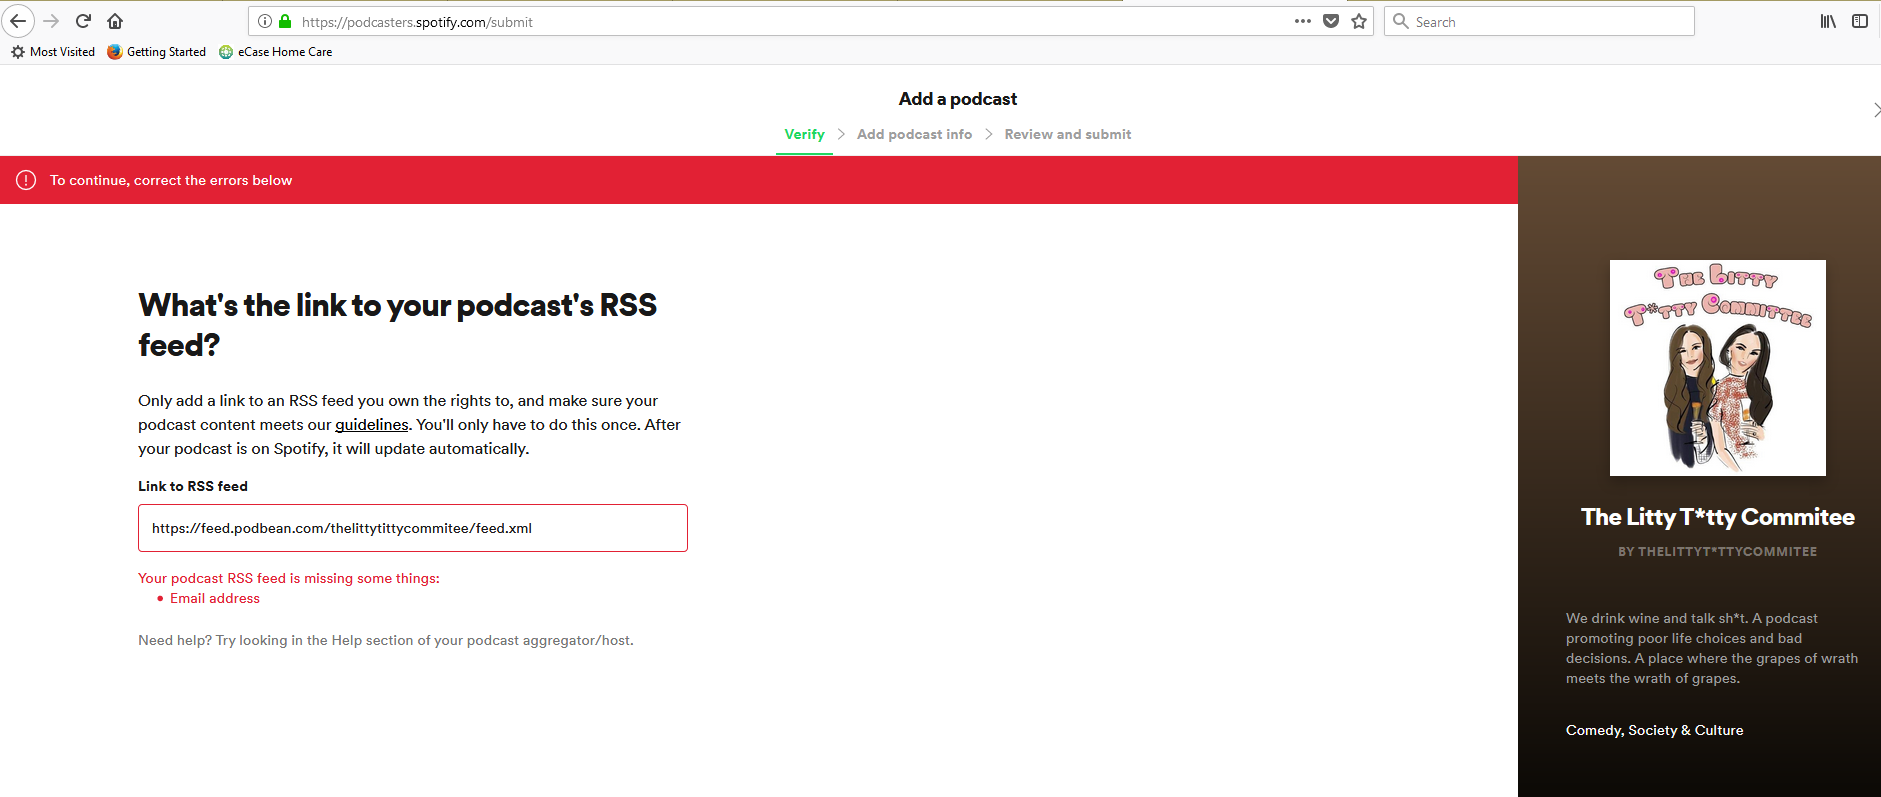Screen dimensions: 1881x797
Task: Open the Getting Started bookmark
Action: 156,52
